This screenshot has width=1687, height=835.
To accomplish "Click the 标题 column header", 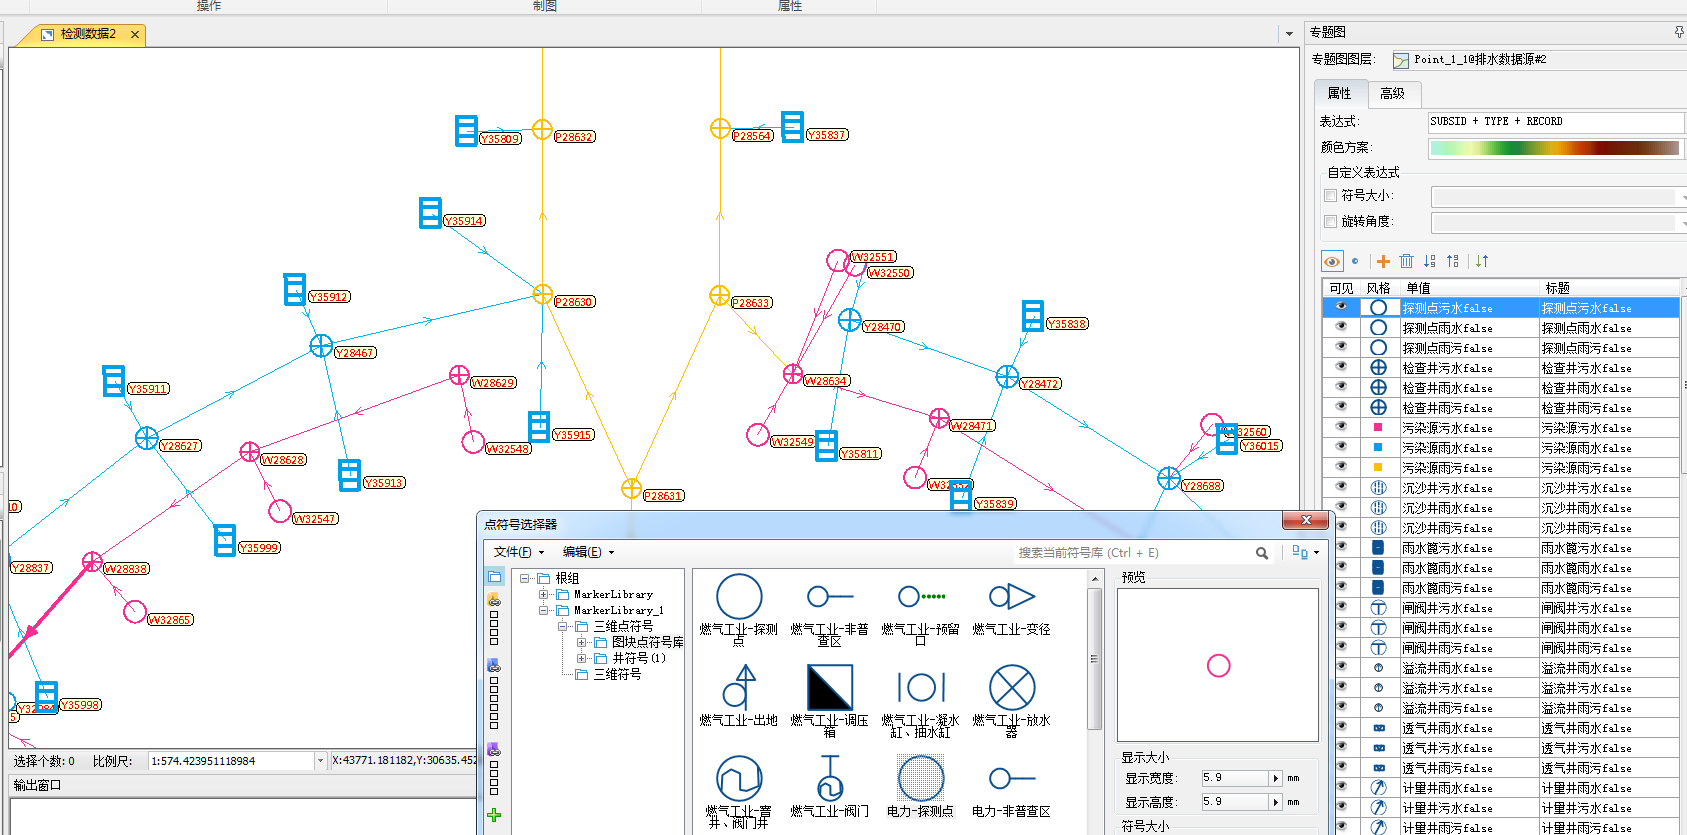I will tap(1608, 288).
